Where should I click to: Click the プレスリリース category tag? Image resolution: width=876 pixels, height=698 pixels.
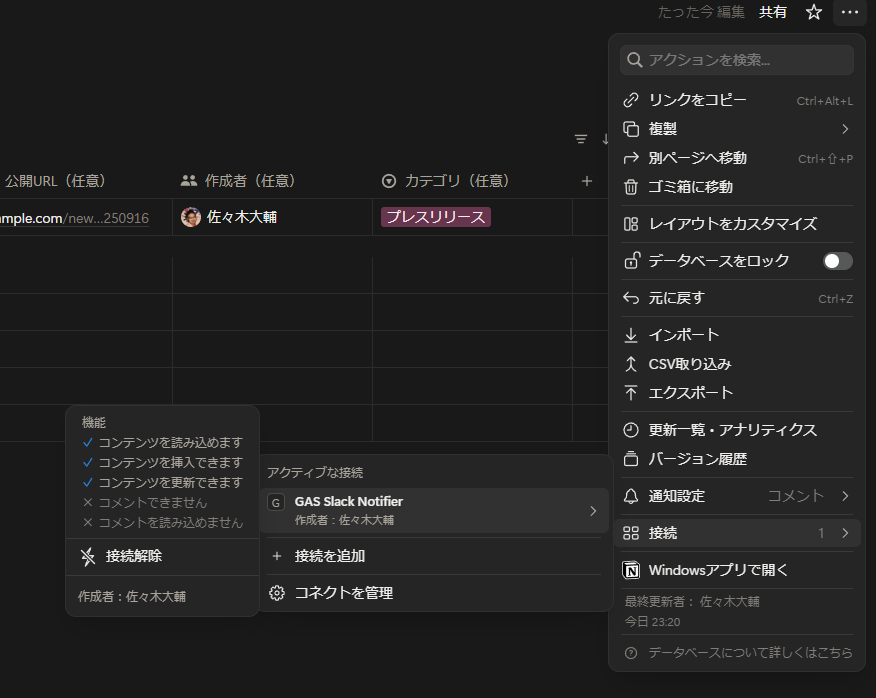coord(436,217)
